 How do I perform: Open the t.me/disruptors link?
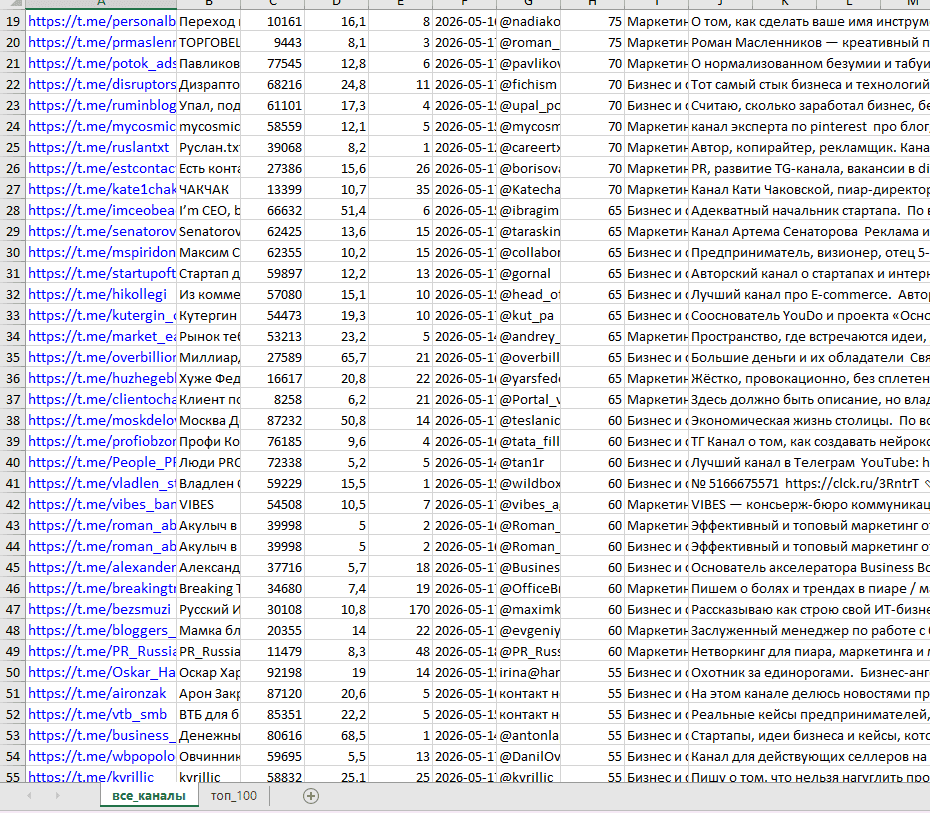[x=101, y=84]
